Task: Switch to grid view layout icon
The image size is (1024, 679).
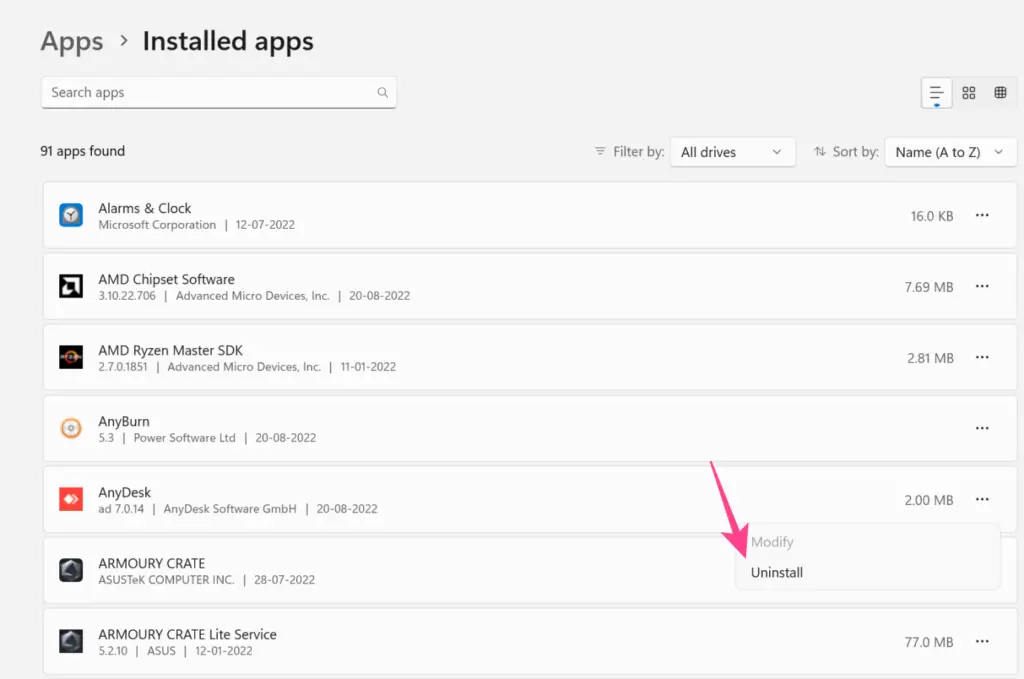Action: pos(968,93)
